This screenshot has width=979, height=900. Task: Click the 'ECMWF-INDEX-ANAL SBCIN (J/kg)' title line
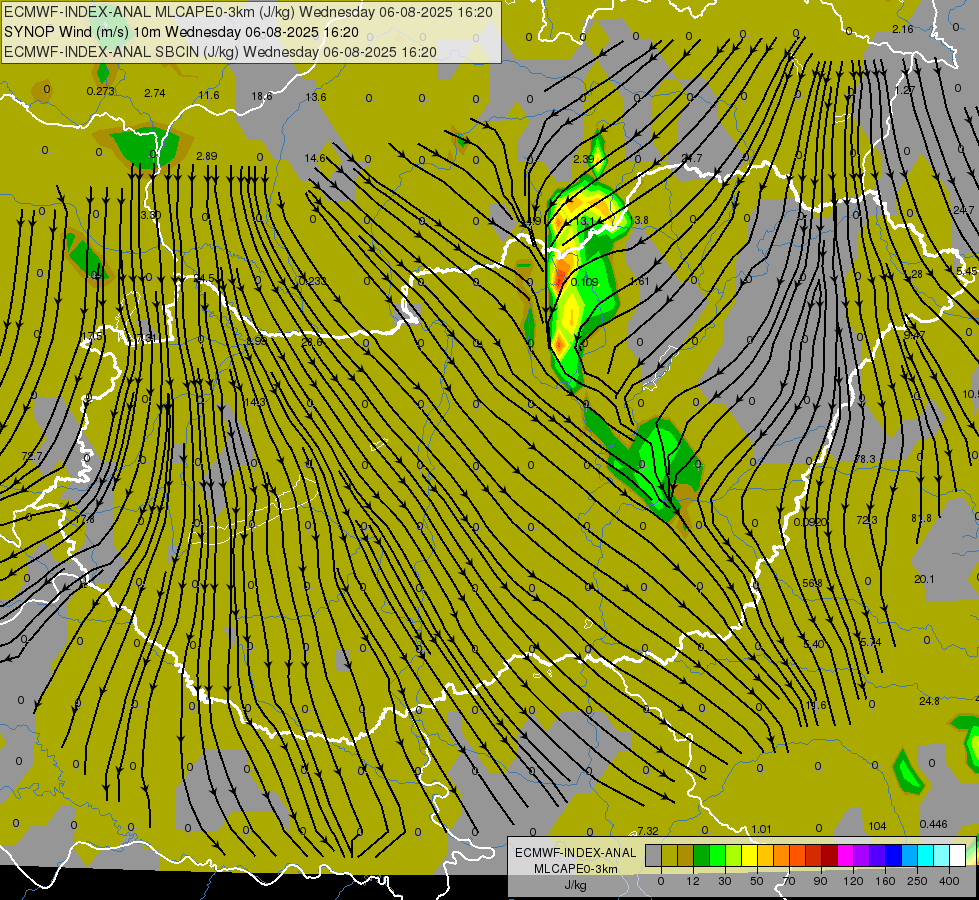(121, 52)
